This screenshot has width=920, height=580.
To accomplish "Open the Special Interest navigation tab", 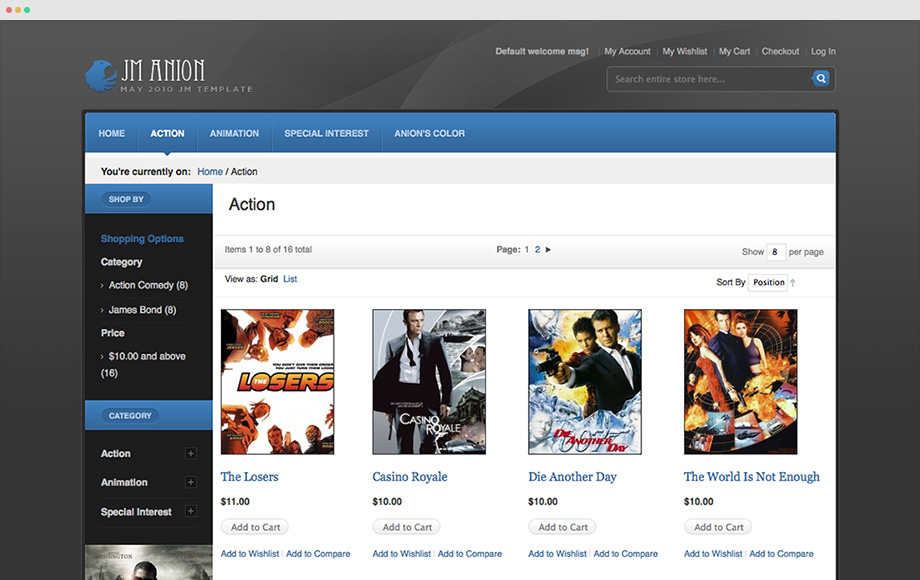I will click(326, 133).
